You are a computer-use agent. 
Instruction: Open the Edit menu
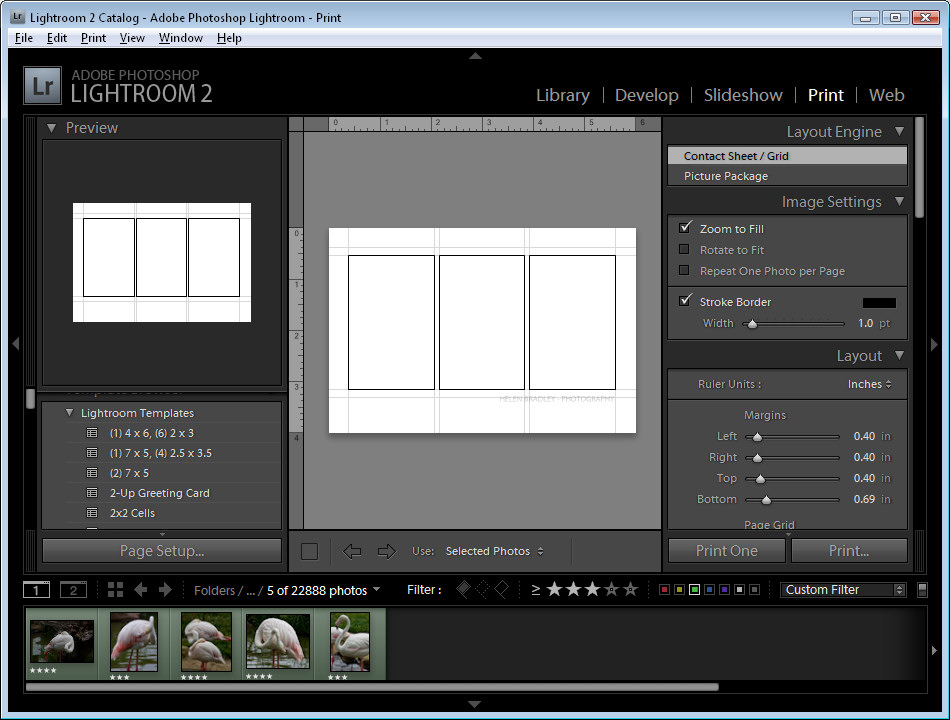[x=57, y=38]
